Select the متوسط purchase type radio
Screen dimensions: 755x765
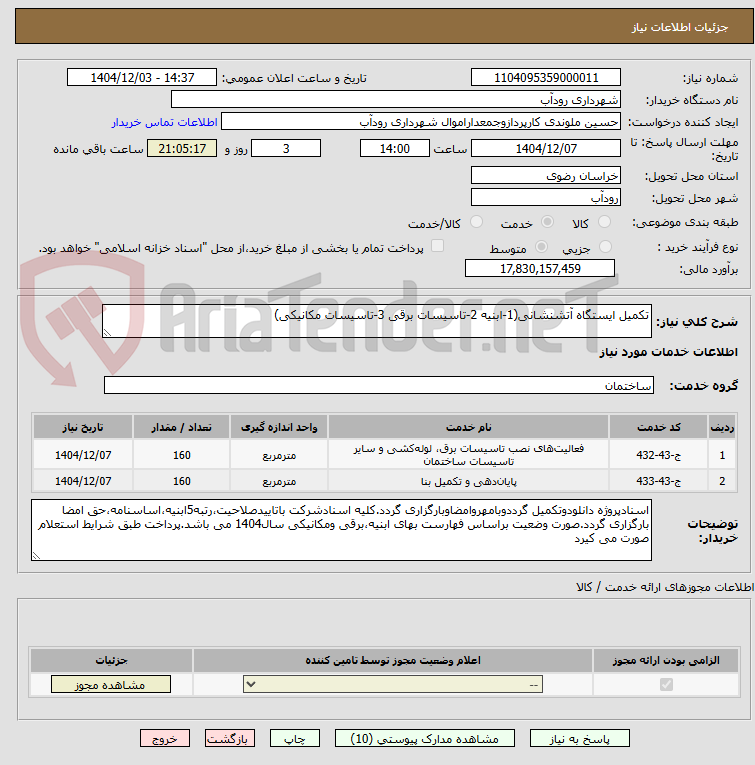point(541,247)
